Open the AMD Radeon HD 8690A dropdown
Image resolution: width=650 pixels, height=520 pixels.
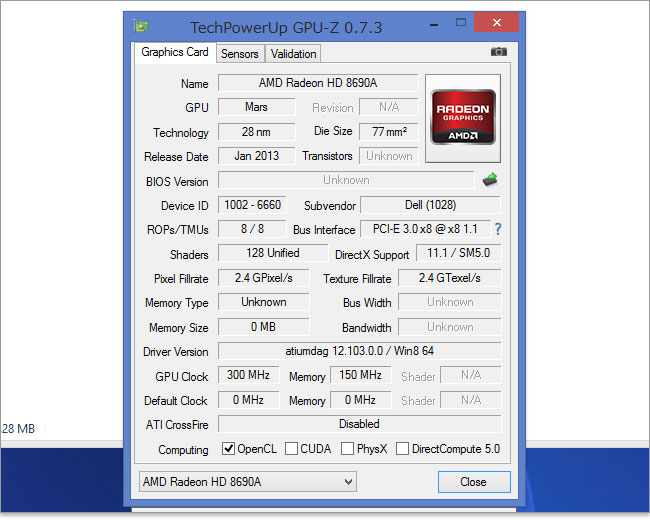point(248,482)
